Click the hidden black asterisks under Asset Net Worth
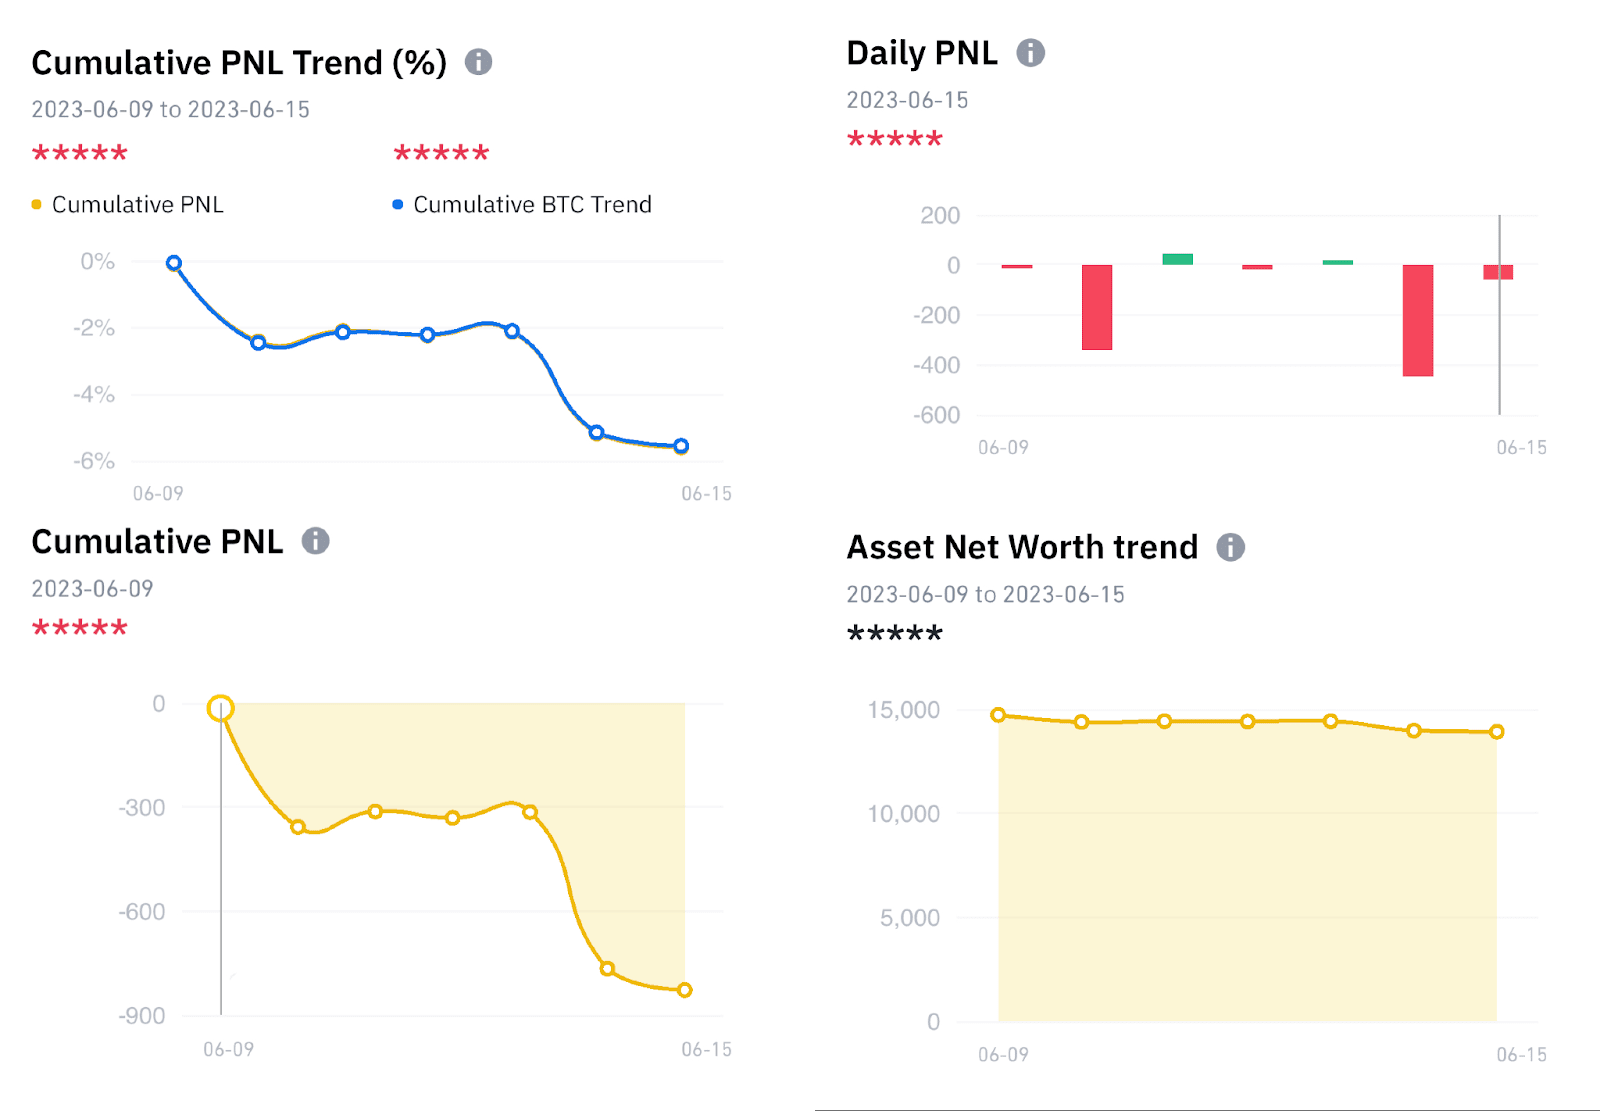This screenshot has width=1600, height=1111. coord(894,633)
